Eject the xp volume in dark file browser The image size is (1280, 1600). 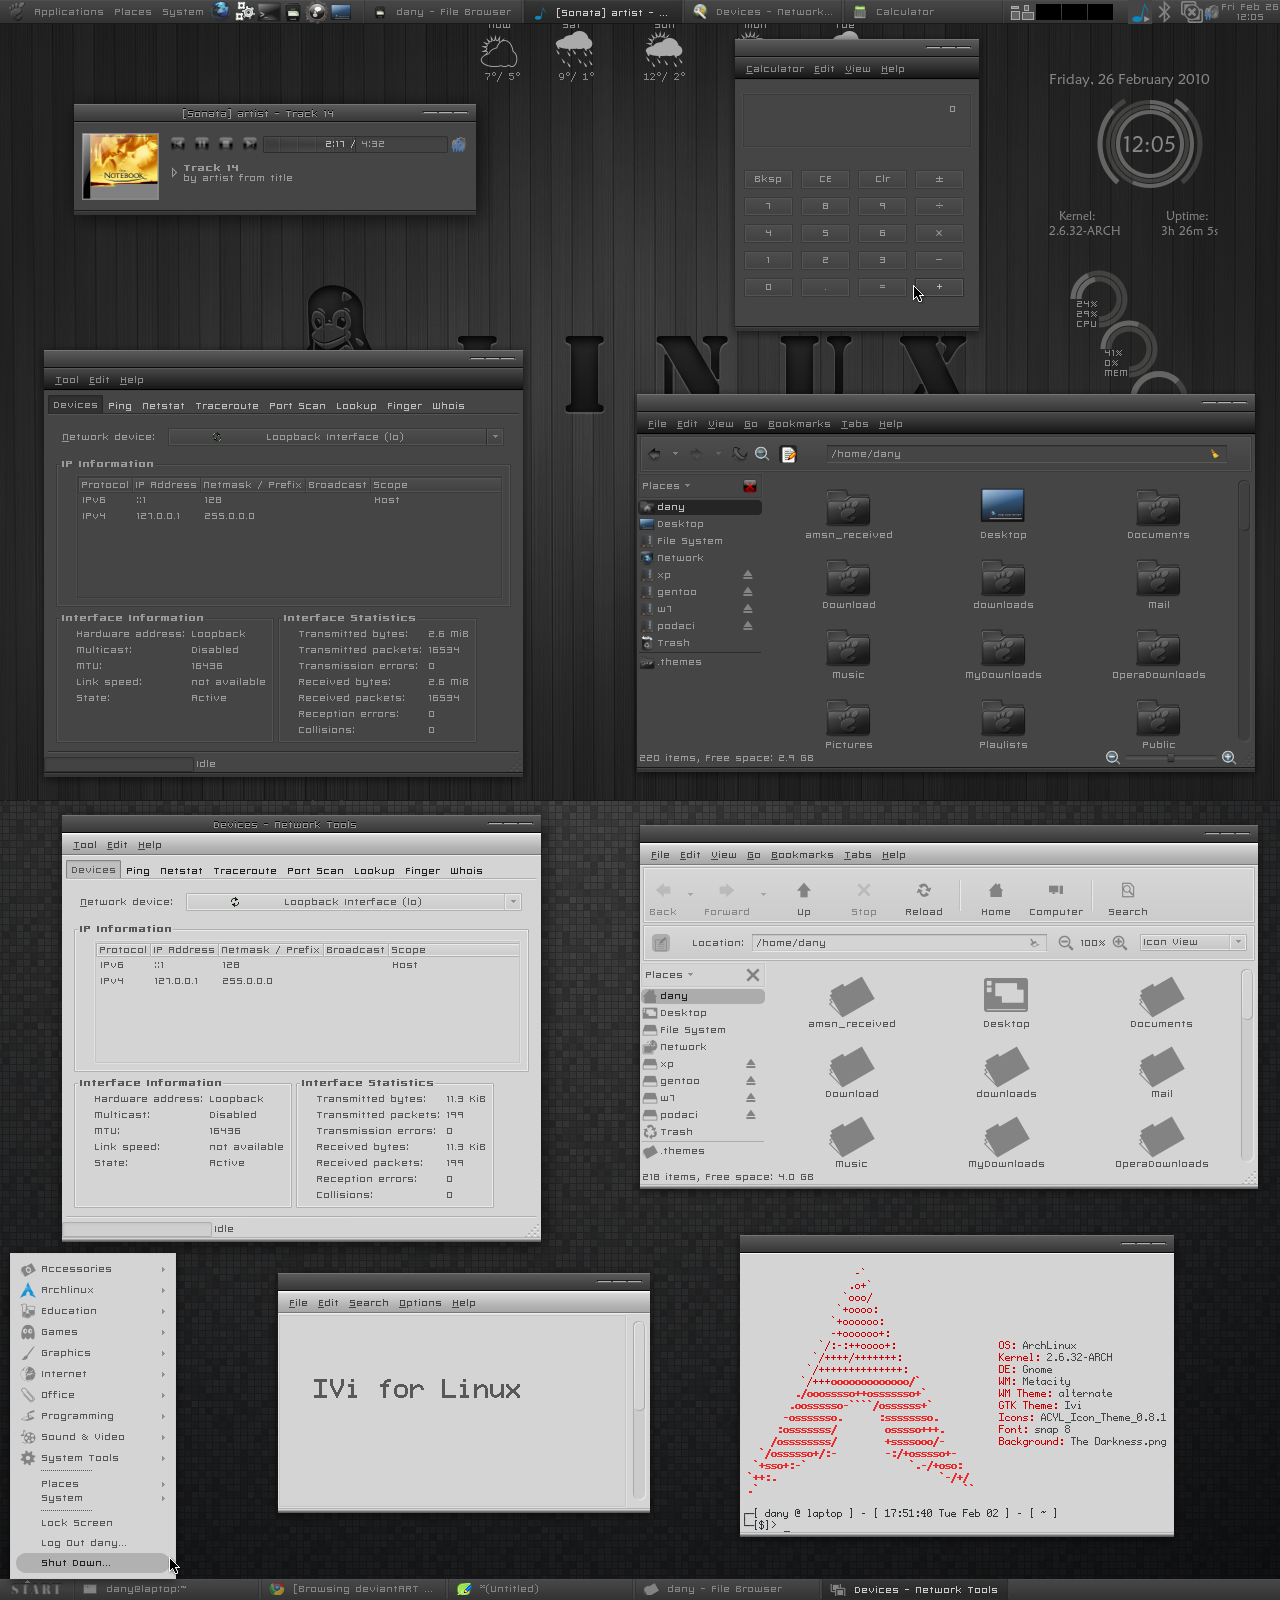pos(747,575)
